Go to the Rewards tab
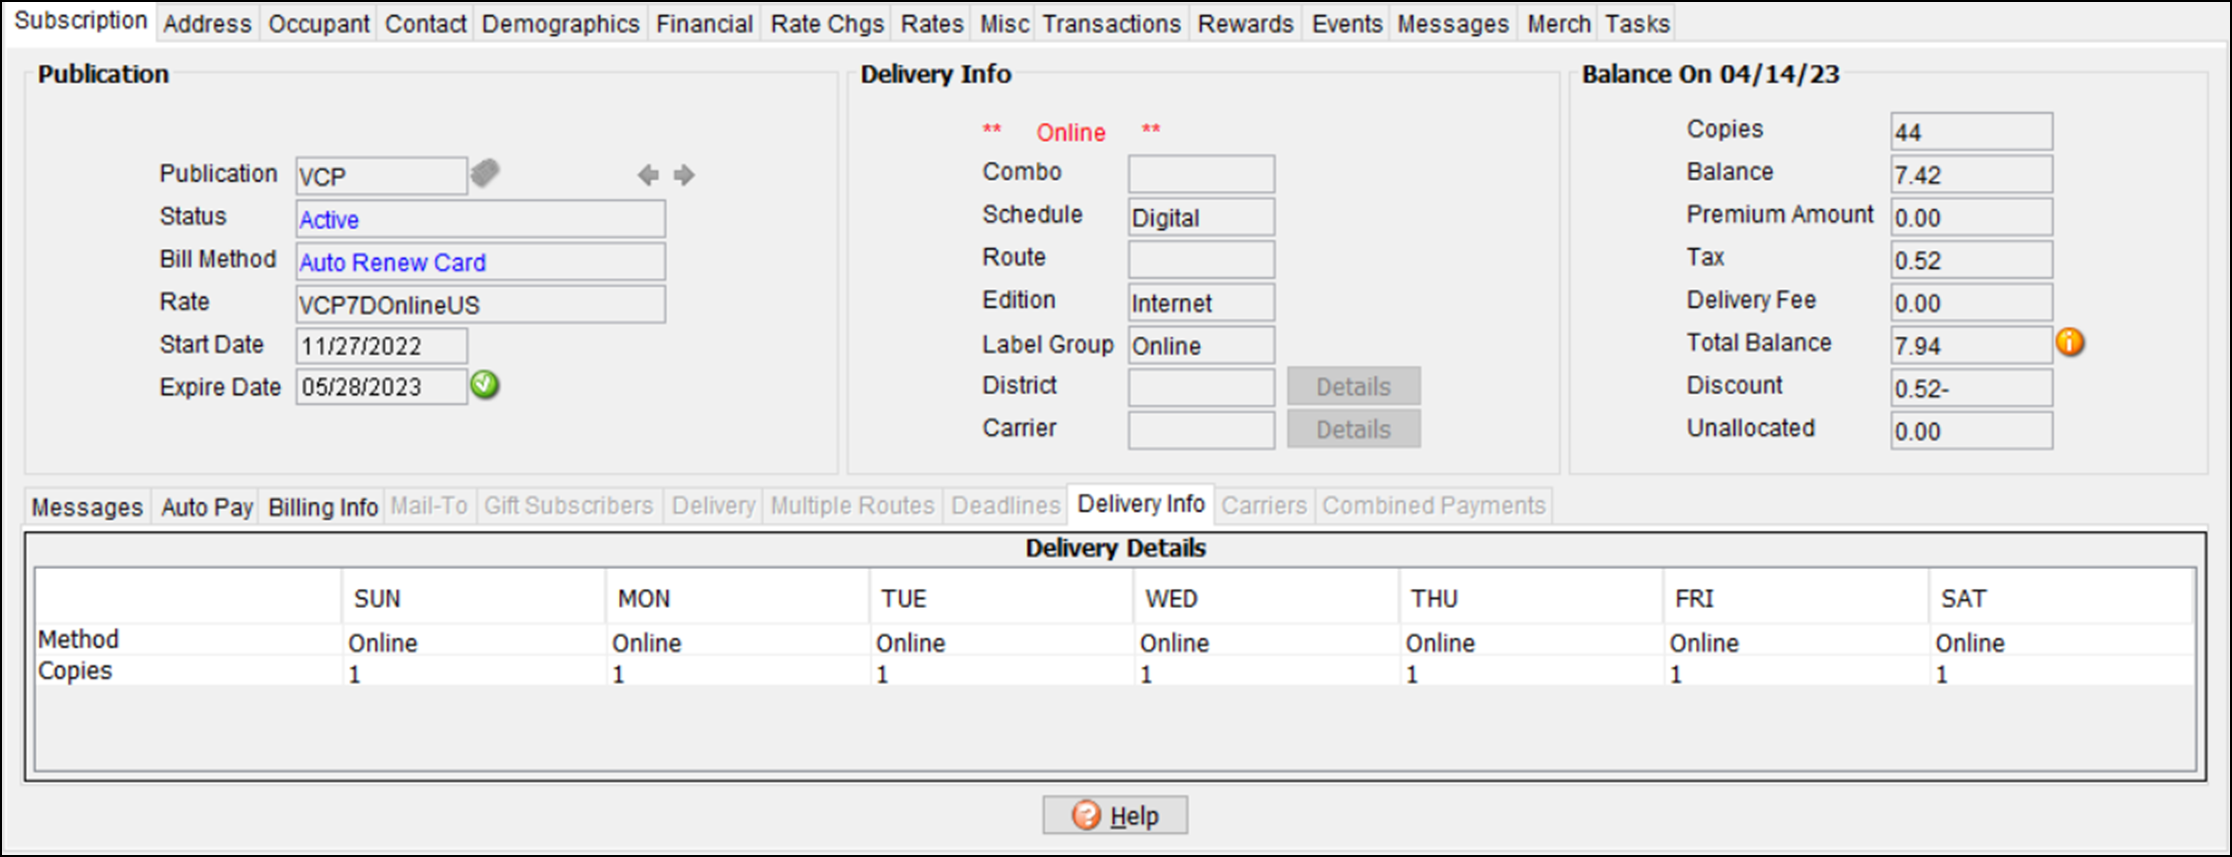2232x857 pixels. 1245,24
